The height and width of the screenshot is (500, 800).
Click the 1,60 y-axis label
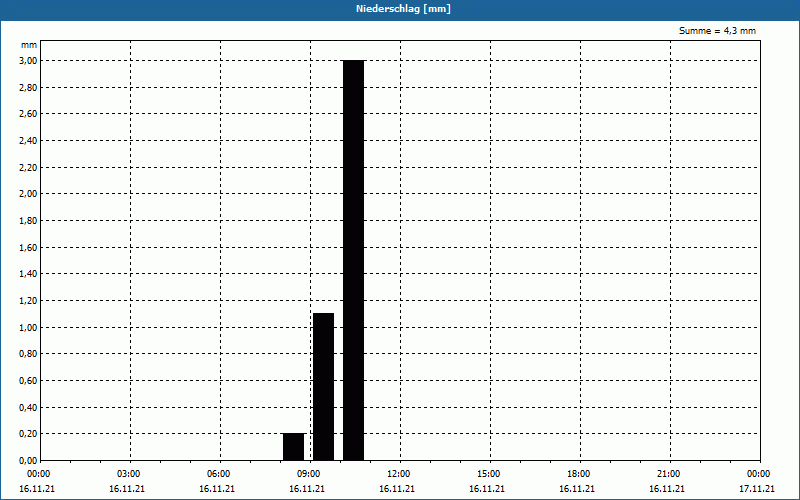pyautogui.click(x=28, y=247)
